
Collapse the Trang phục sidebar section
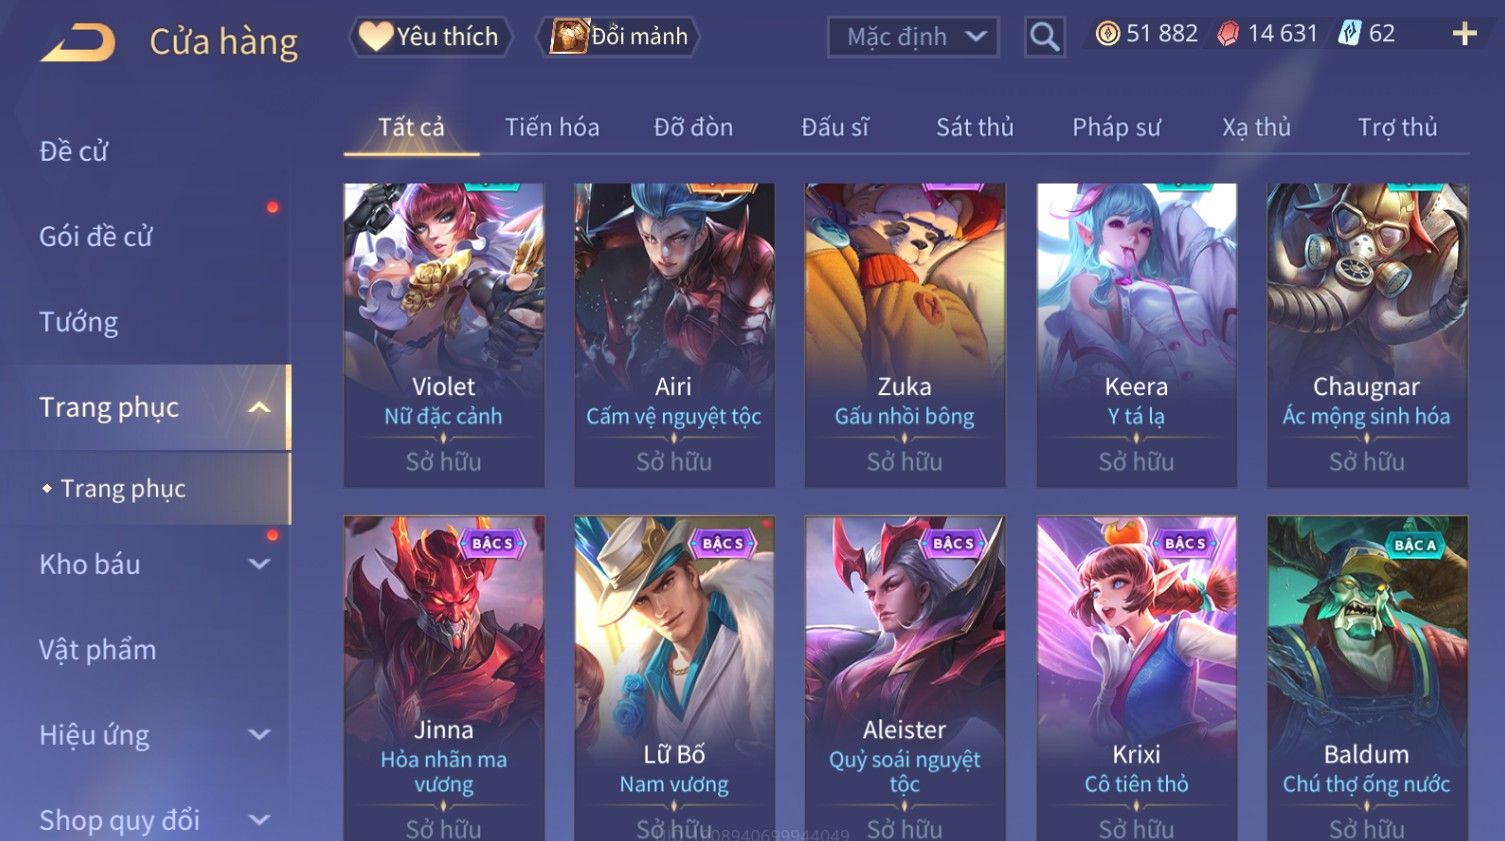click(259, 407)
